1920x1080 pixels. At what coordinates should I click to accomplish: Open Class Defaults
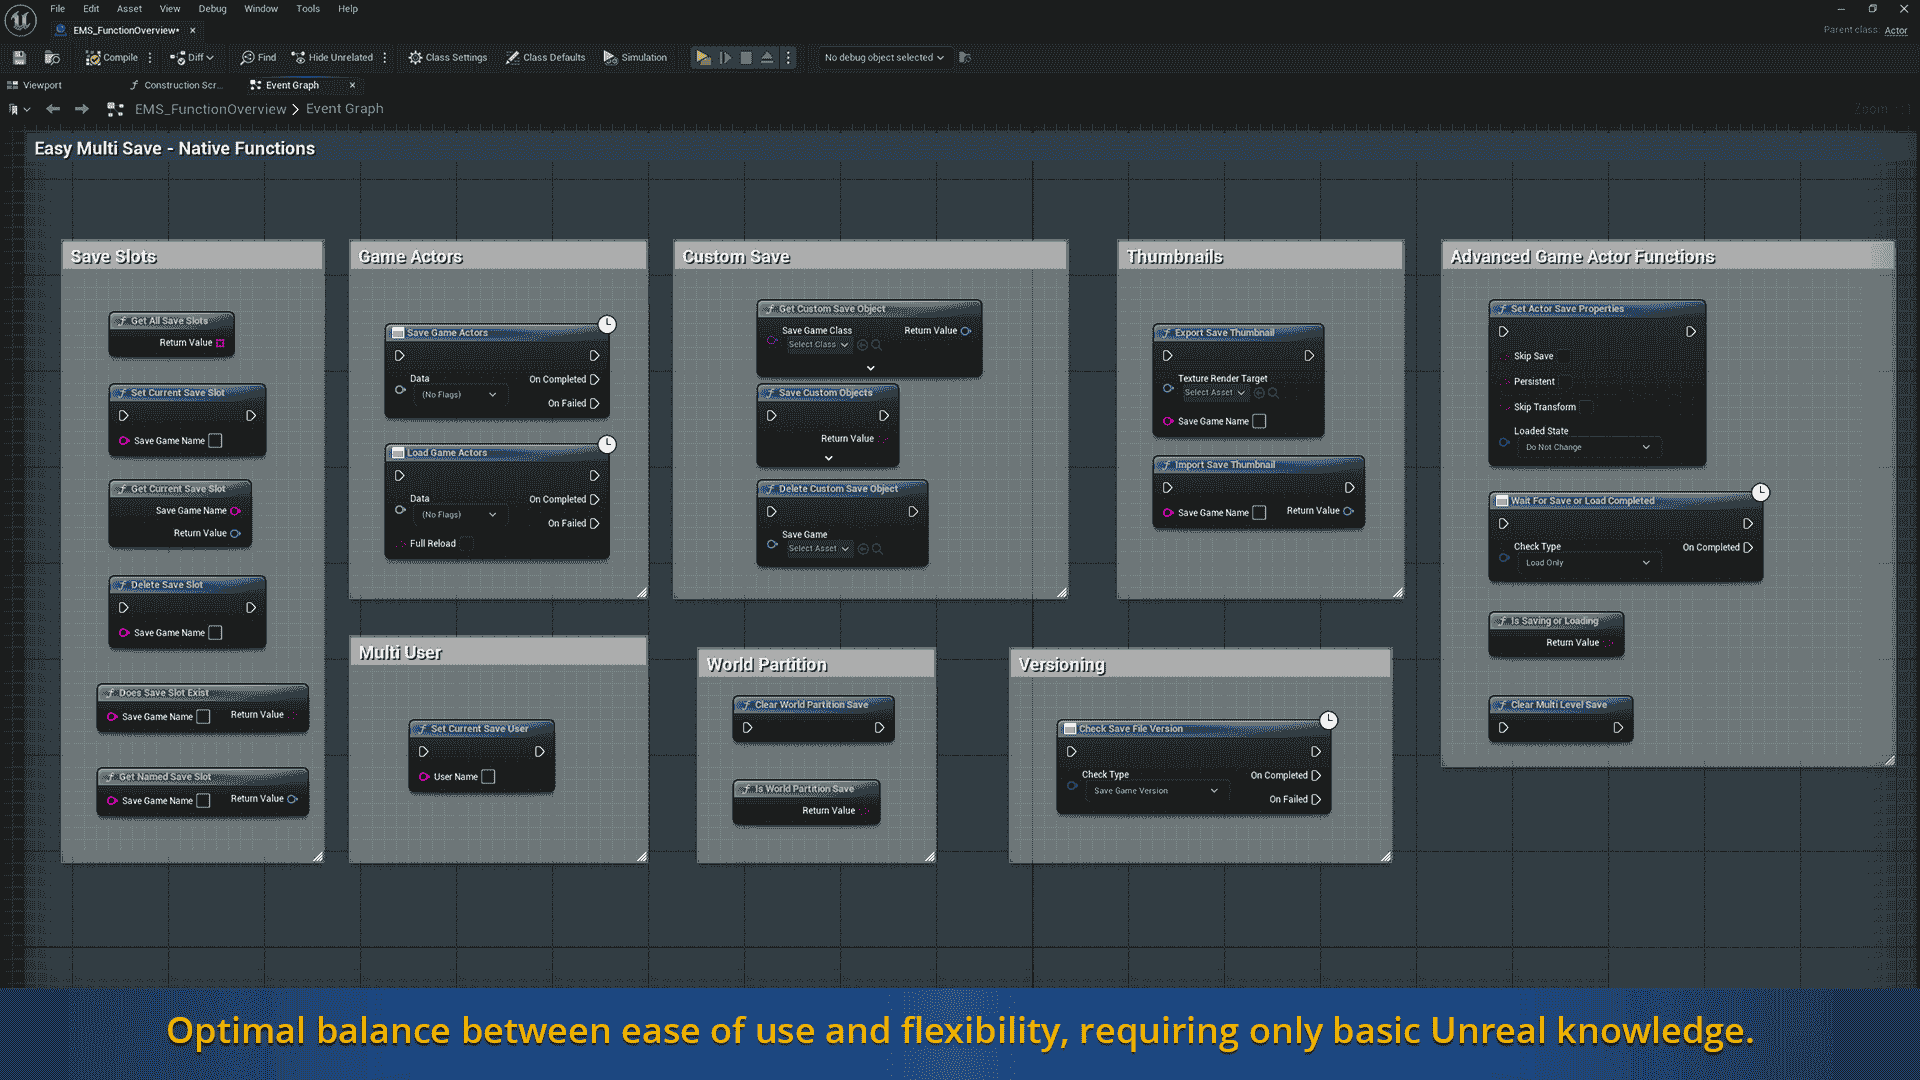(x=545, y=58)
